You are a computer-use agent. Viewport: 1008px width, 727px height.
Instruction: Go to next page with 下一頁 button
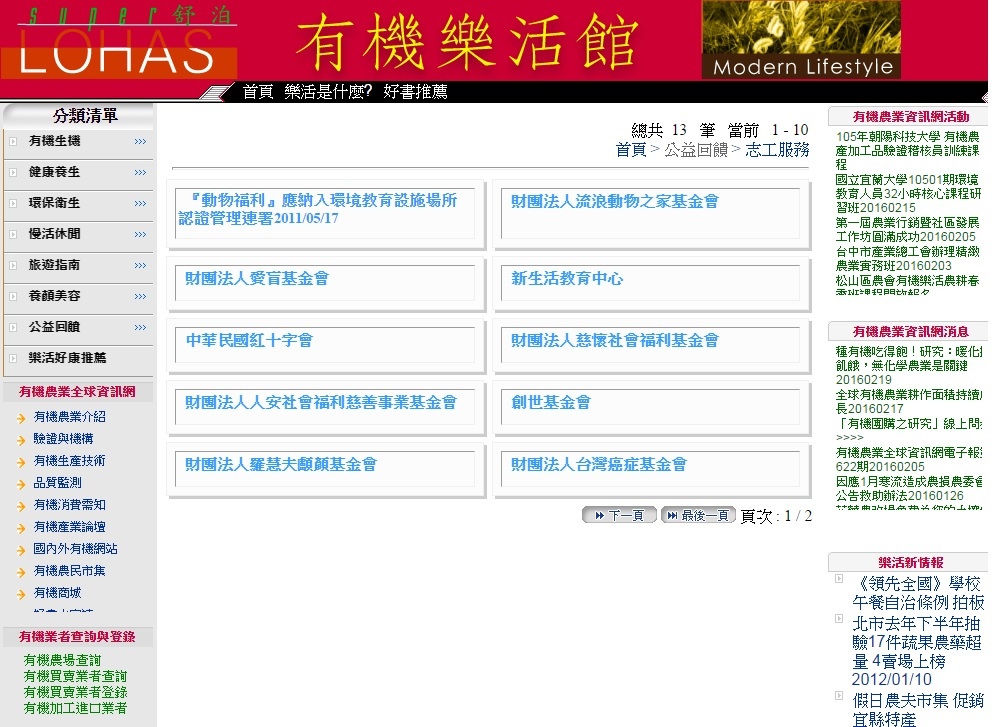pos(619,515)
